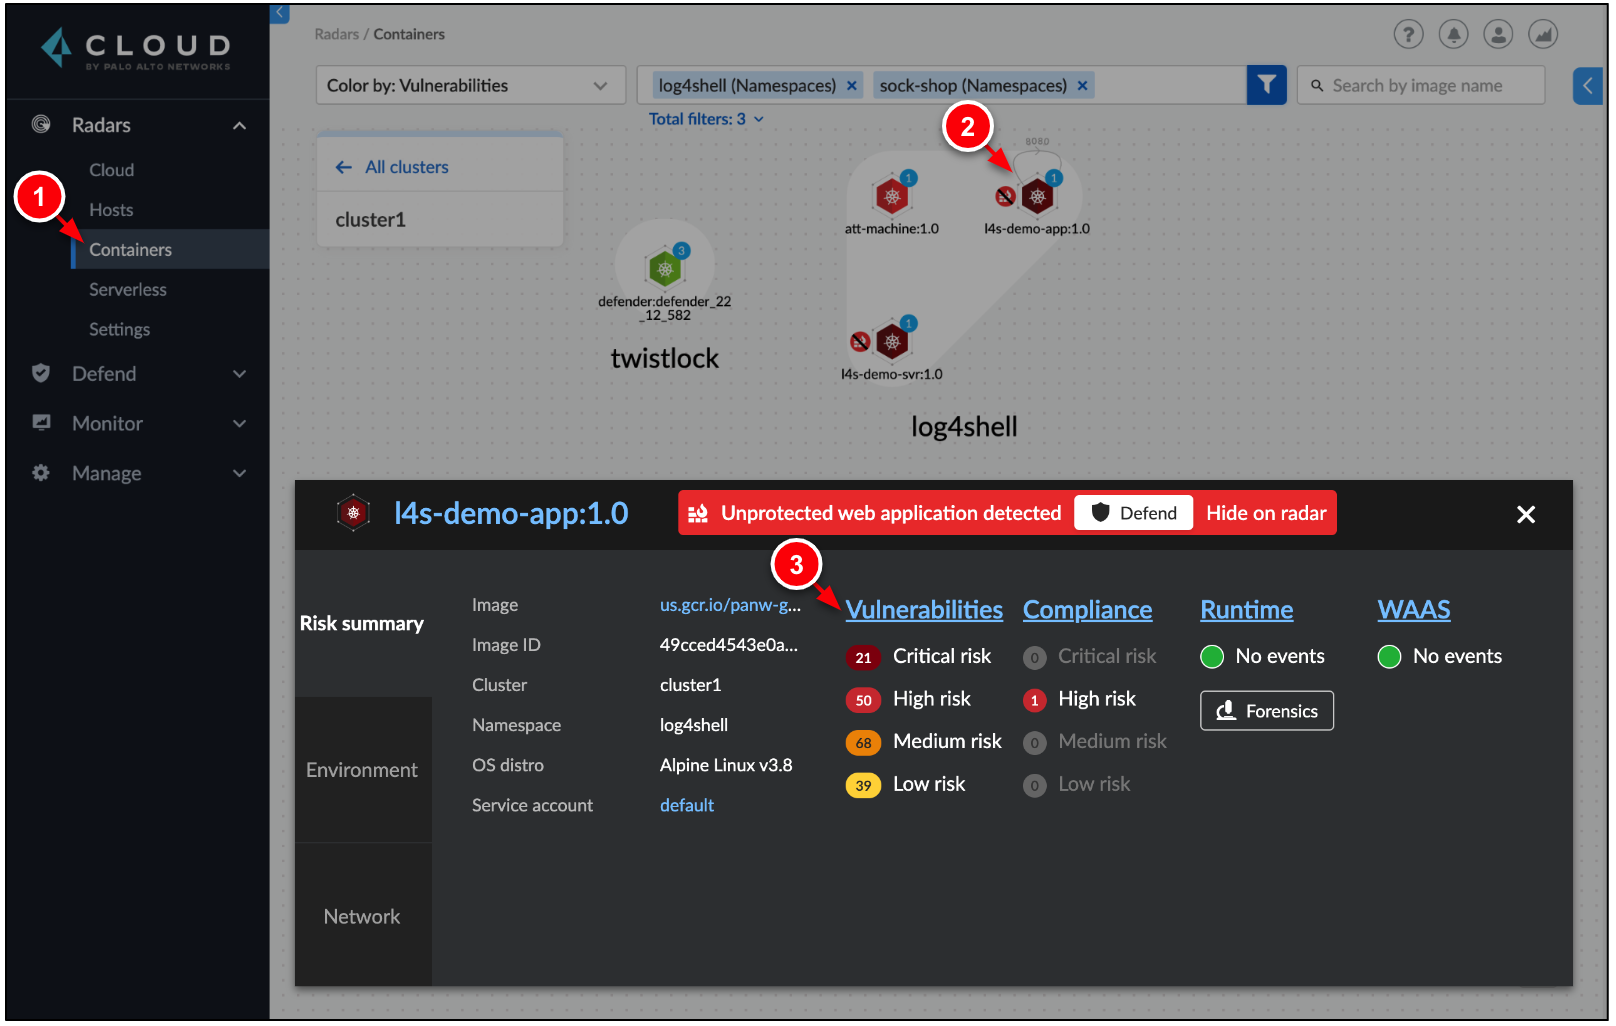Open the notifications bell icon
This screenshot has width=1616, height=1026.
pyautogui.click(x=1453, y=35)
